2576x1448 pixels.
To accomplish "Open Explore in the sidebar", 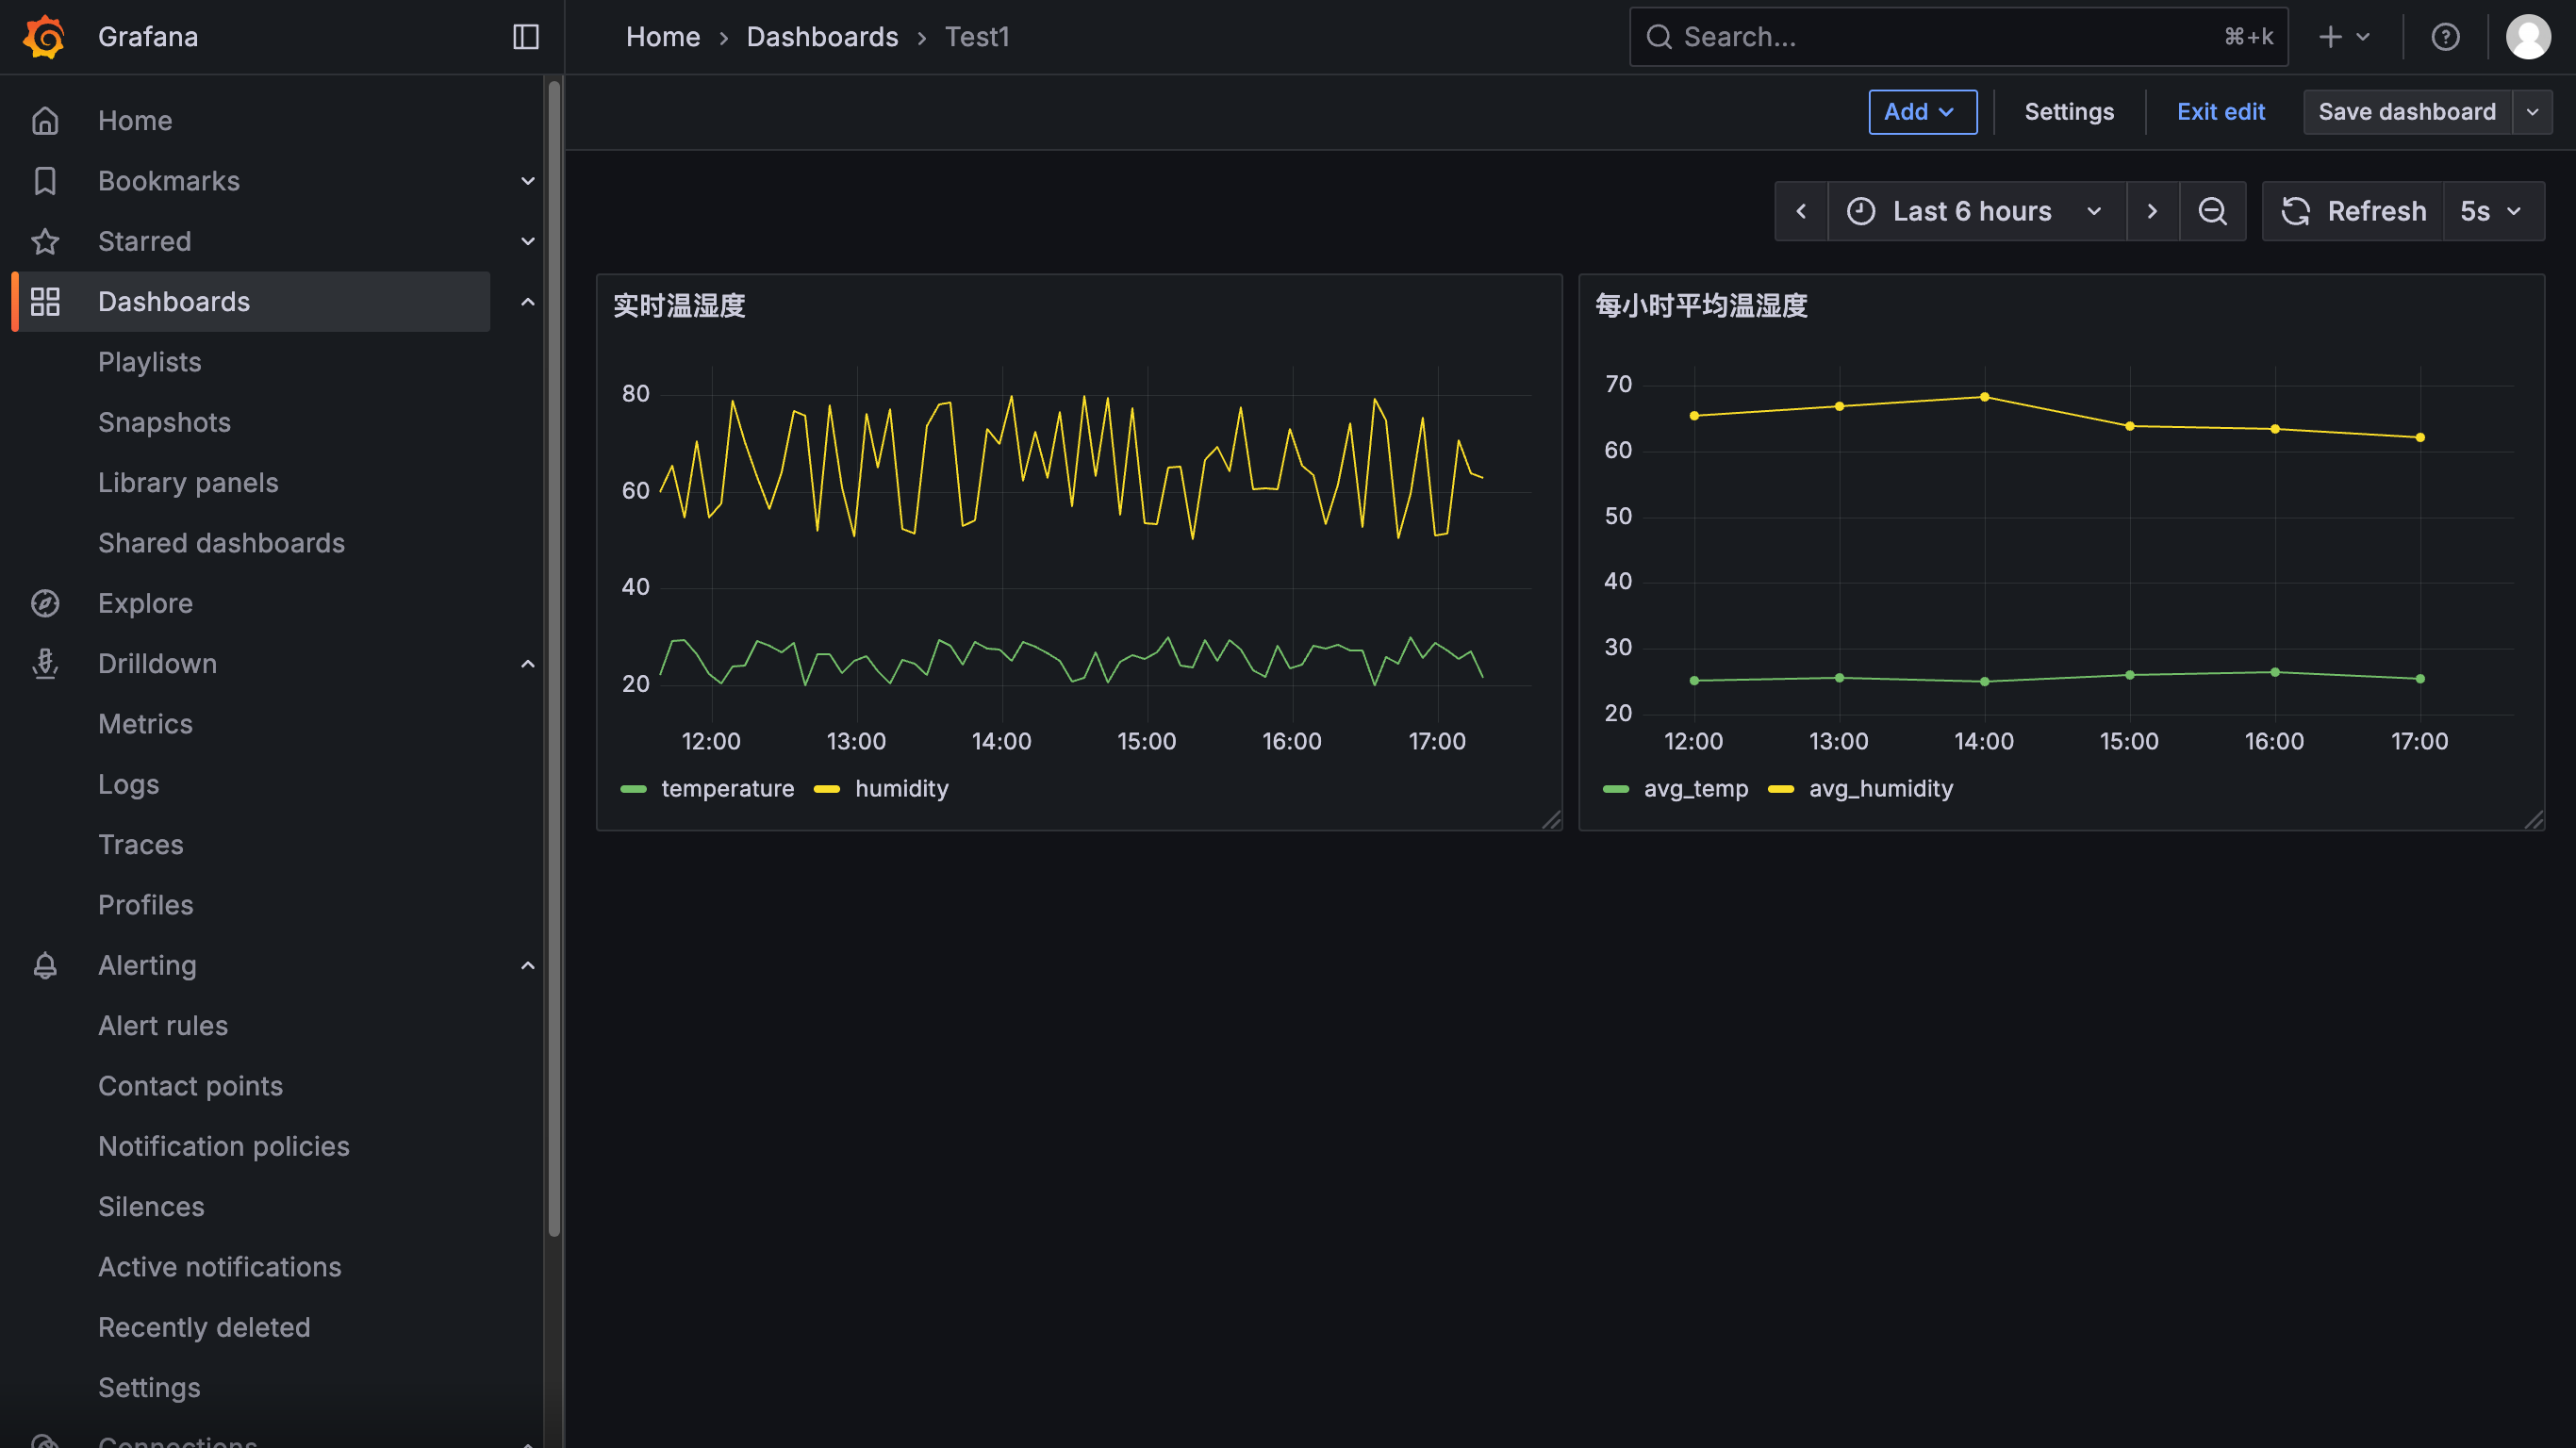I will coord(145,603).
